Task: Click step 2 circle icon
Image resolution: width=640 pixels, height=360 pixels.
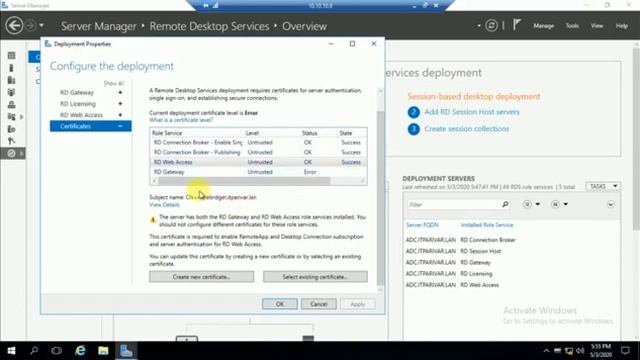Action: pos(413,112)
